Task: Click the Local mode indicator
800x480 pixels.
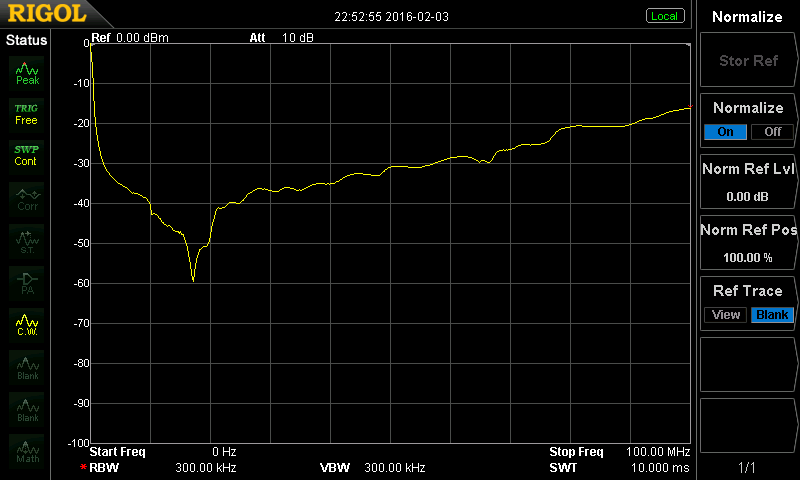Action: pyautogui.click(x=664, y=16)
